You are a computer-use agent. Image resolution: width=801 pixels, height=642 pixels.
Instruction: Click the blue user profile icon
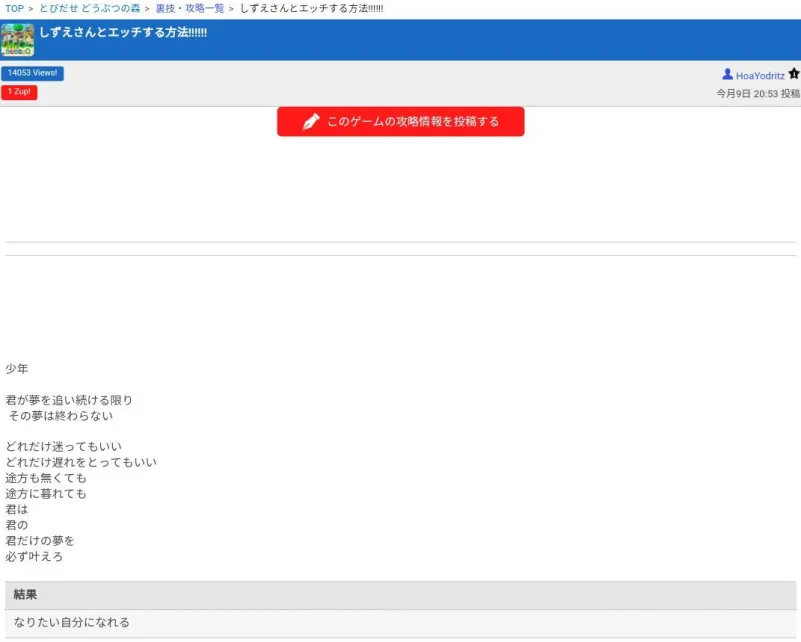click(727, 75)
